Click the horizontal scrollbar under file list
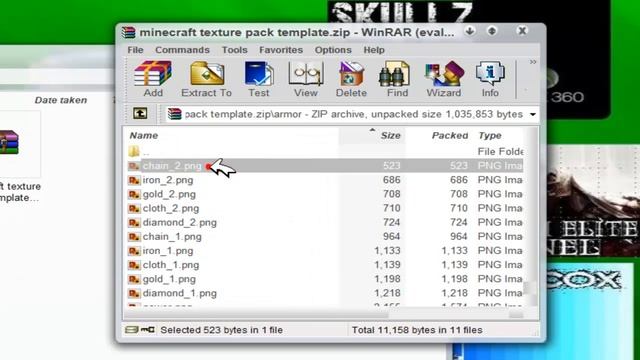Screen dimensions: 640x360 (324, 315)
